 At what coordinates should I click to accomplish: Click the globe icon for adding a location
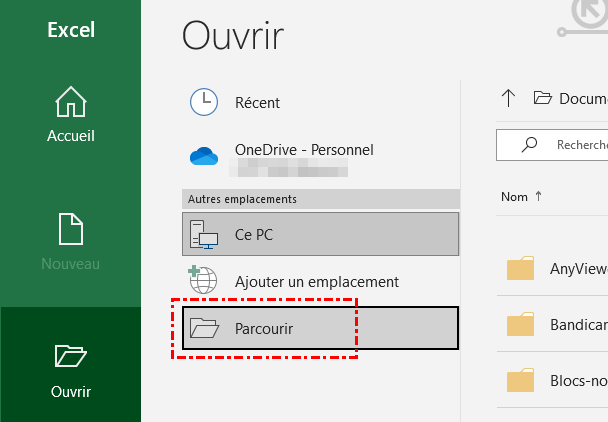click(x=204, y=281)
